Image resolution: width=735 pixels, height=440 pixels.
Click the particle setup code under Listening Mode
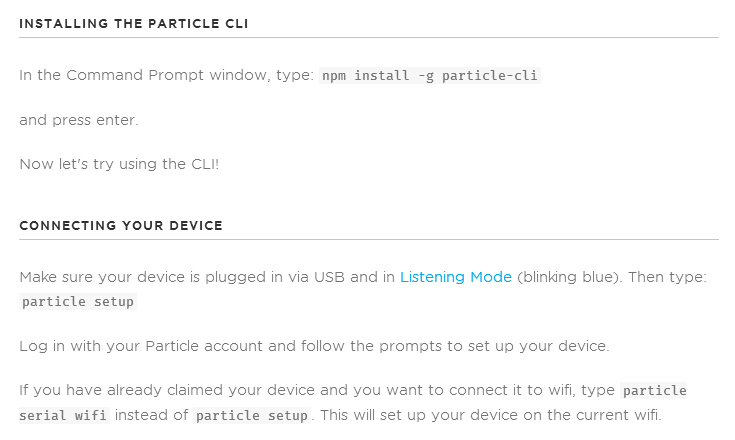[78, 301]
